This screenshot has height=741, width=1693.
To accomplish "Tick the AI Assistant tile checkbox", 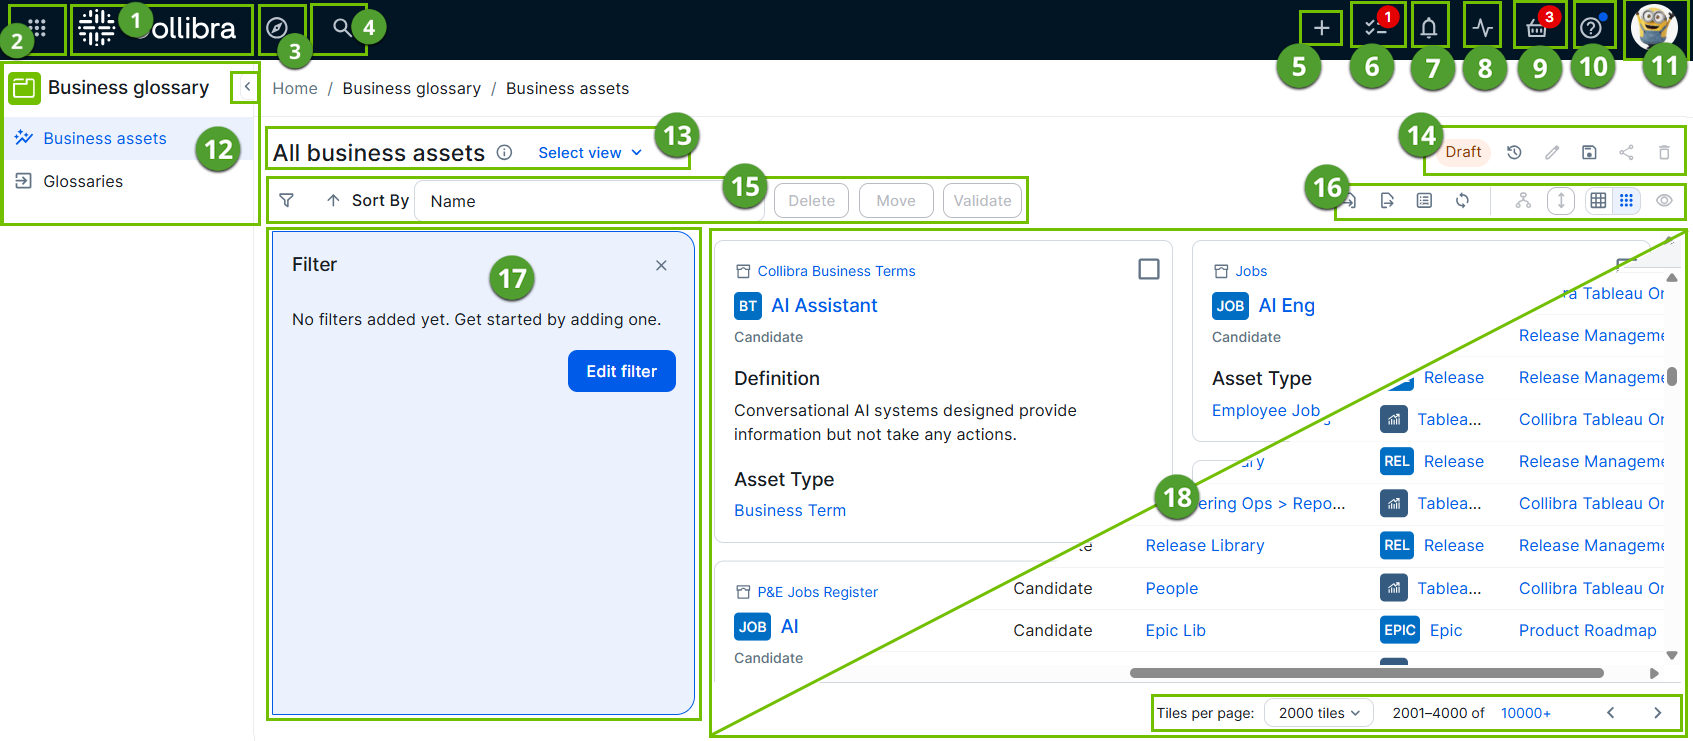I will tap(1149, 269).
